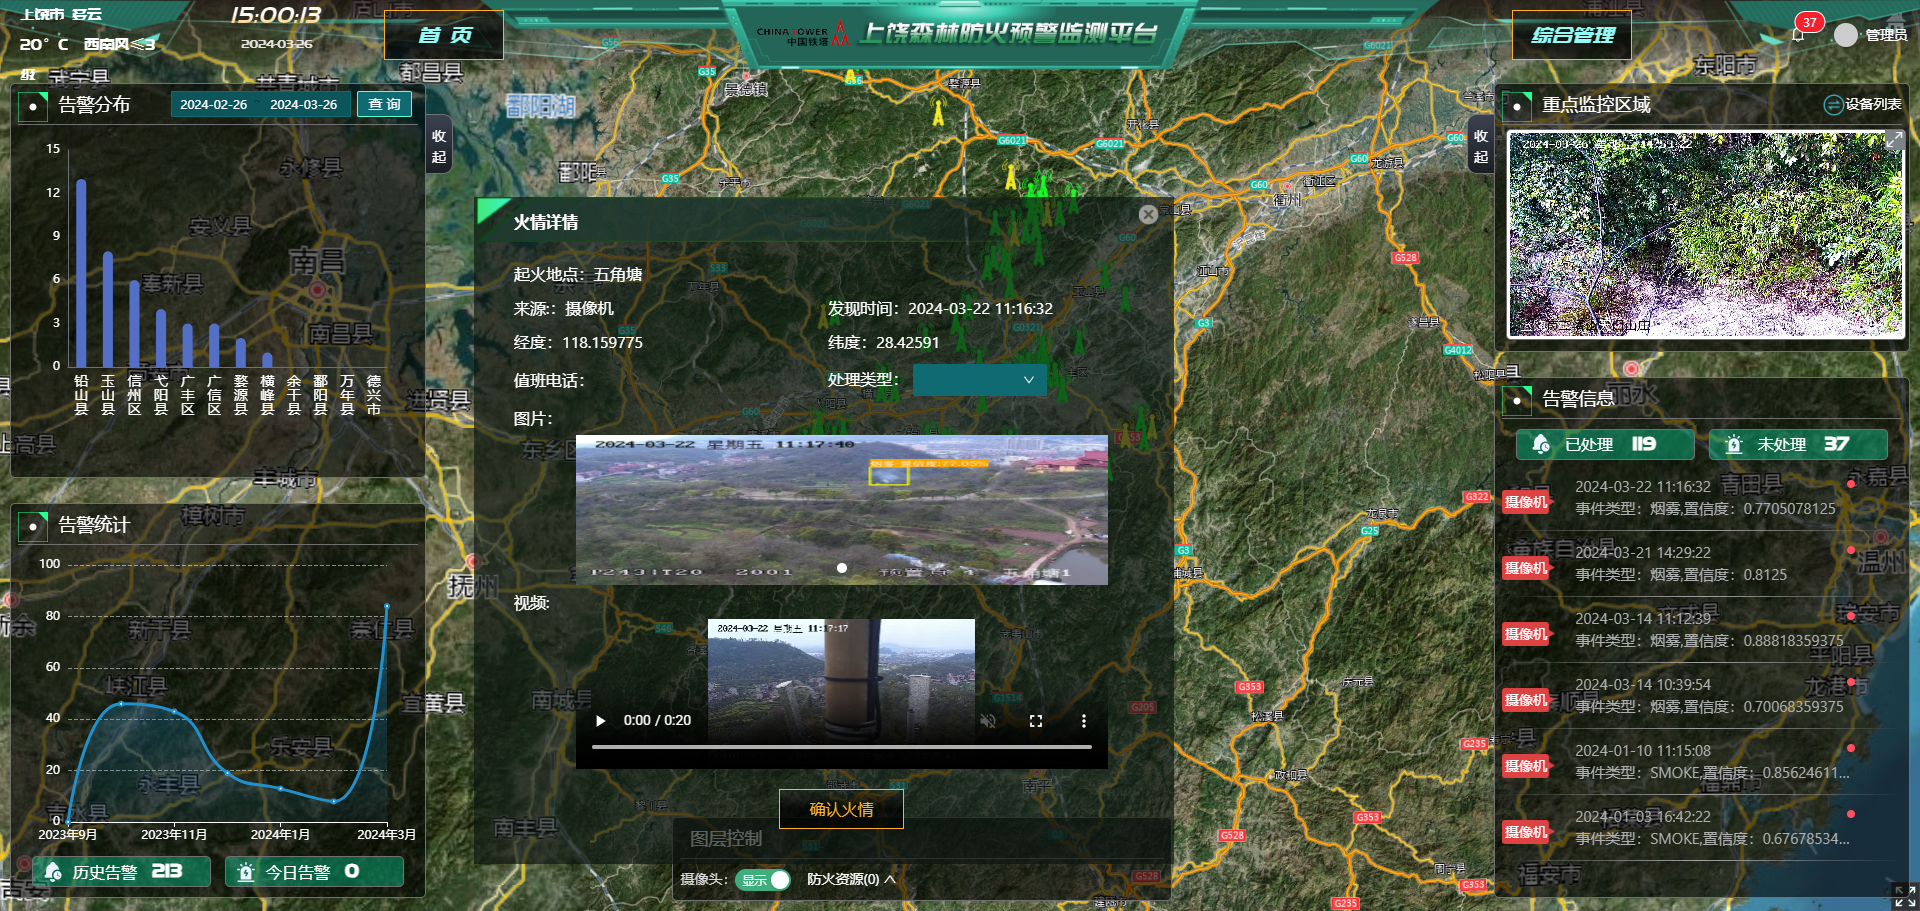Click the 管理员 user avatar
1920x911 pixels.
(1846, 35)
